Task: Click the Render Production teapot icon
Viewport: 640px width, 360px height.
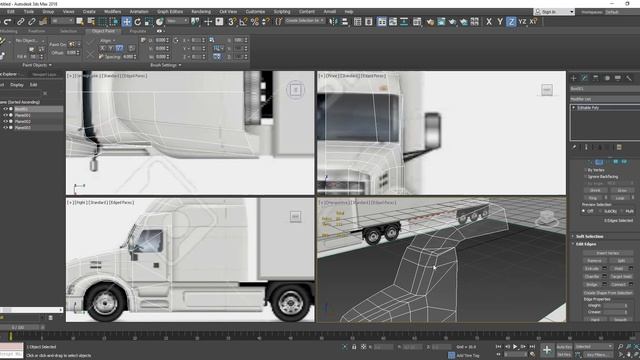Action: (452, 22)
